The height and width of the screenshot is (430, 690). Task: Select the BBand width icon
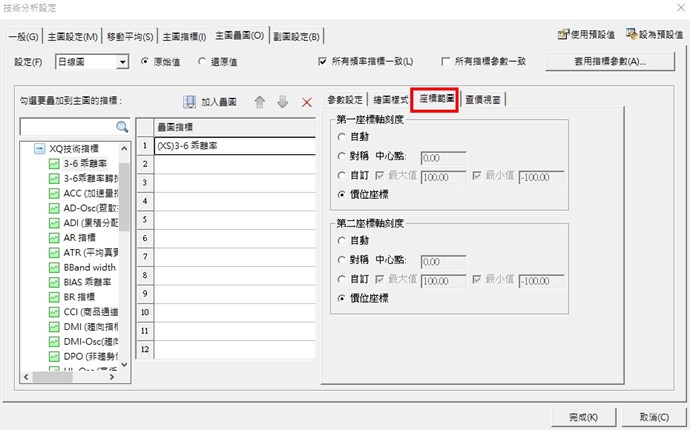(54, 268)
